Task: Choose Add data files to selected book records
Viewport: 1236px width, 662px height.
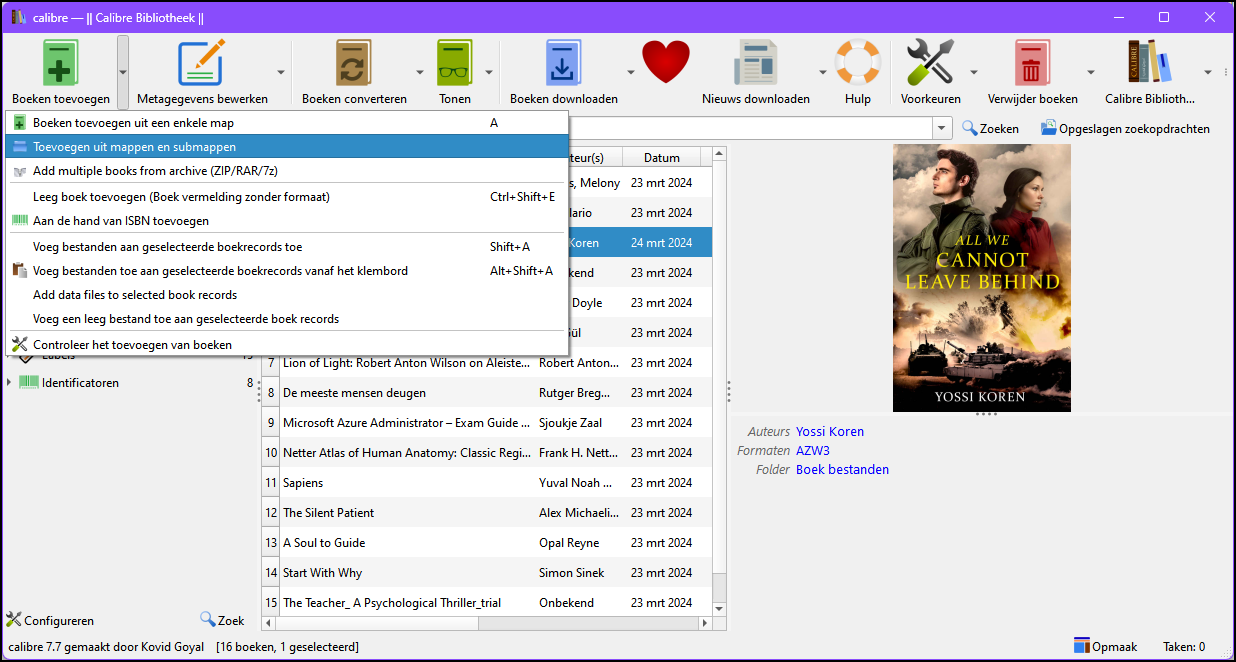Action: click(287, 295)
